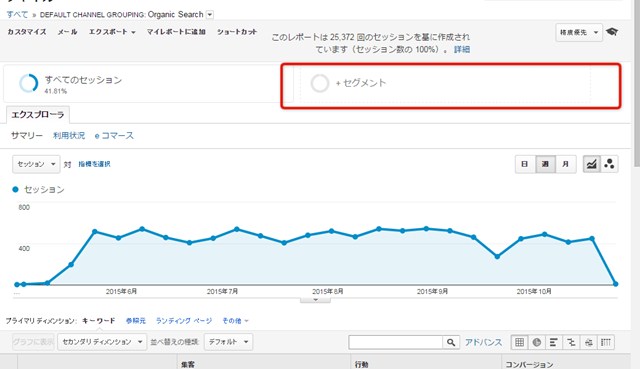The image size is (640, 369).
Task: Switch to motion chart bubbles icon
Action: point(609,164)
